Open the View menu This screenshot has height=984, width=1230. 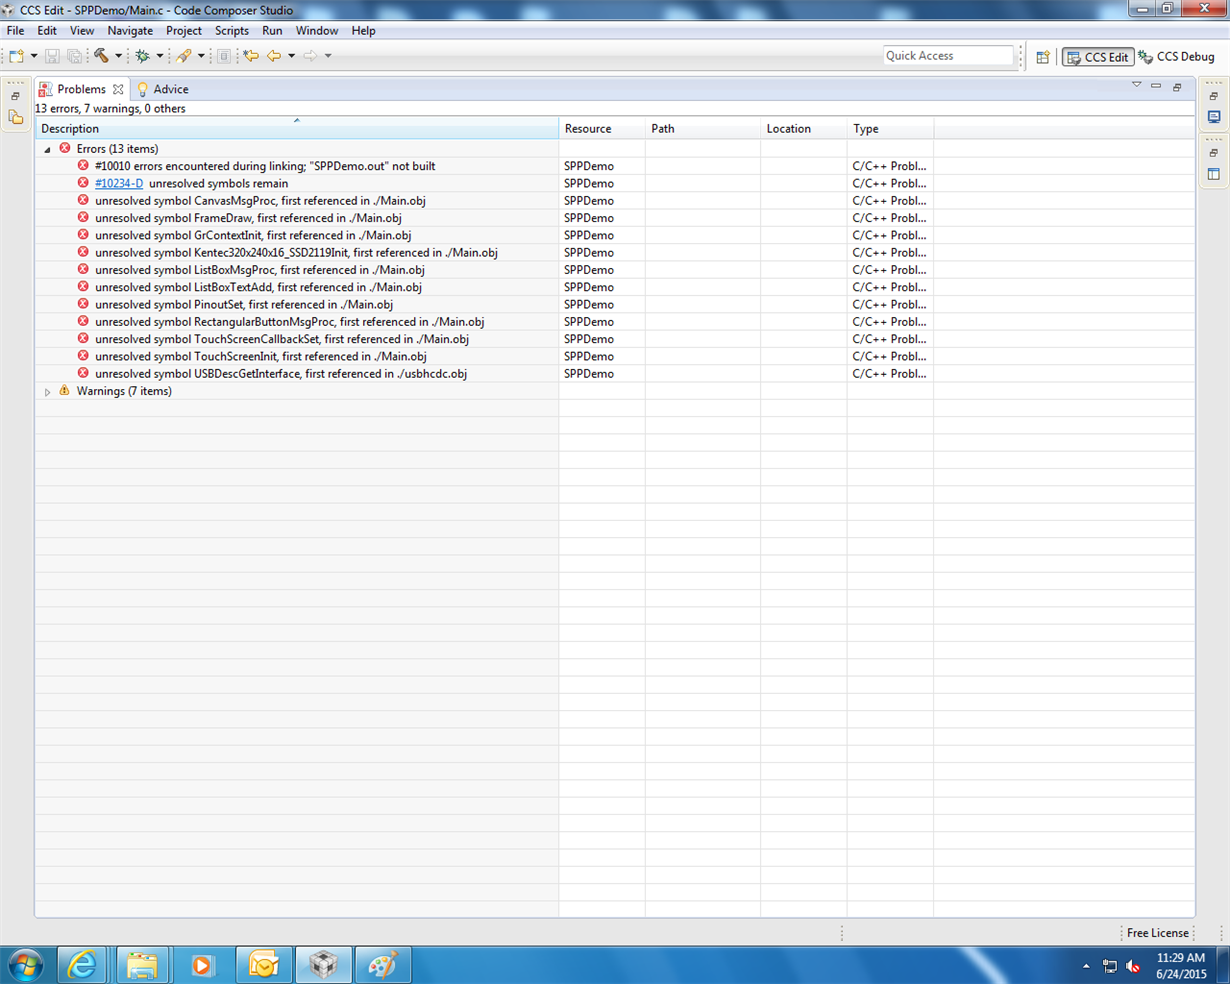82,31
